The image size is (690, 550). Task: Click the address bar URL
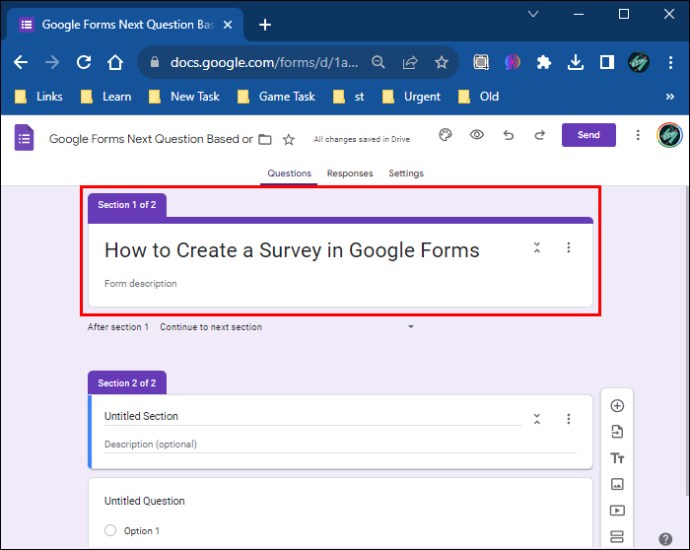(x=264, y=62)
